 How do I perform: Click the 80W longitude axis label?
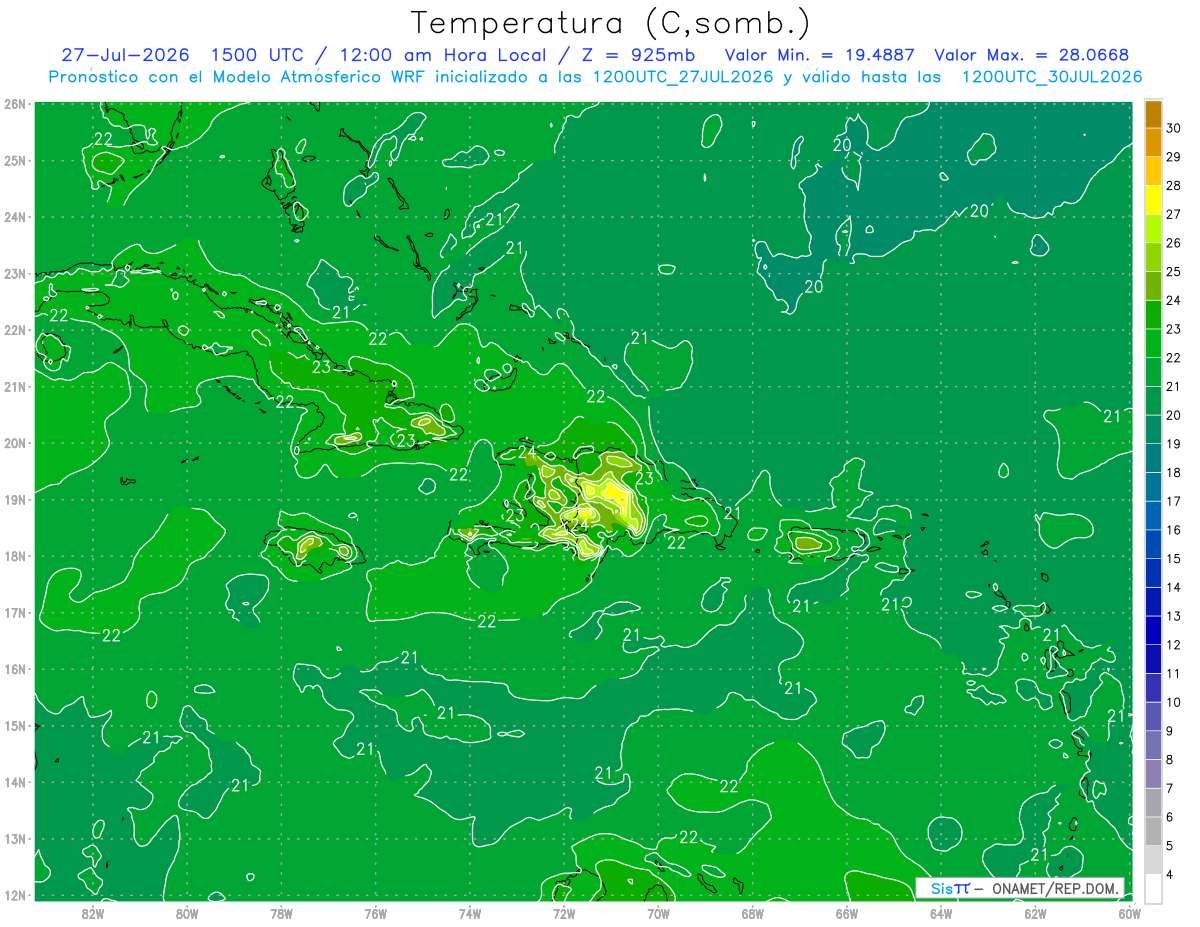pos(186,913)
